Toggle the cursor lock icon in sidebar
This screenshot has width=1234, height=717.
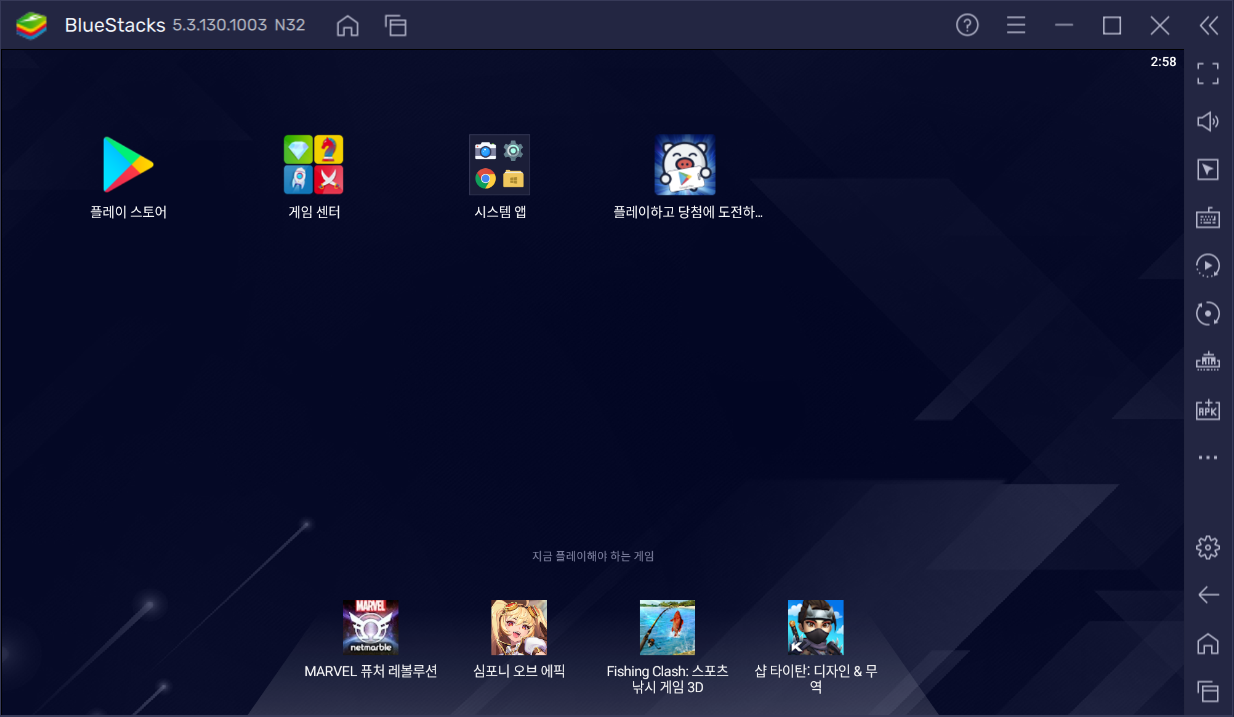1208,169
